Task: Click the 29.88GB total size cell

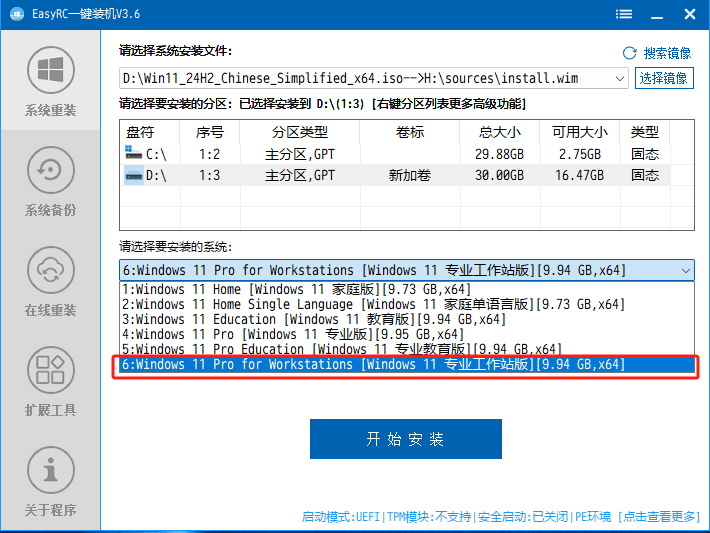Action: click(x=499, y=154)
